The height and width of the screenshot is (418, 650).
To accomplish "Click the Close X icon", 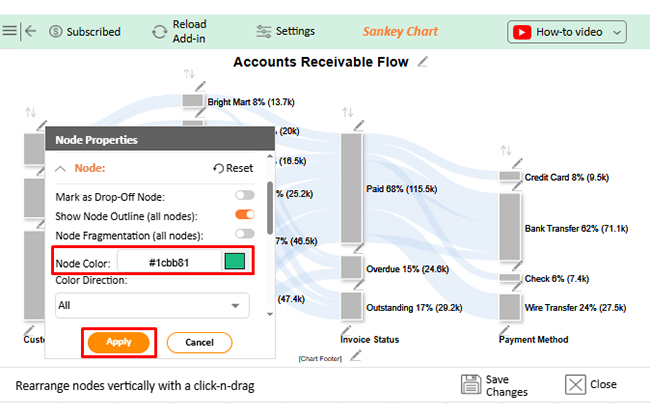I will coord(575,385).
